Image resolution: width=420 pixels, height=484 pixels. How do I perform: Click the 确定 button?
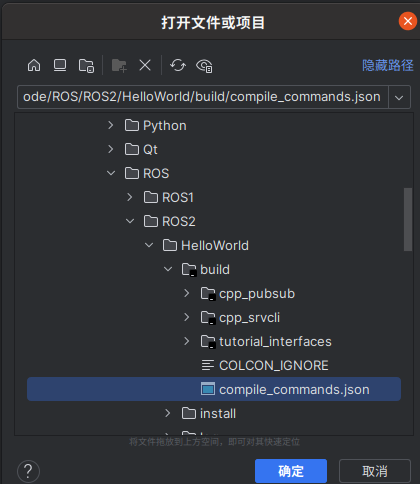(291, 471)
